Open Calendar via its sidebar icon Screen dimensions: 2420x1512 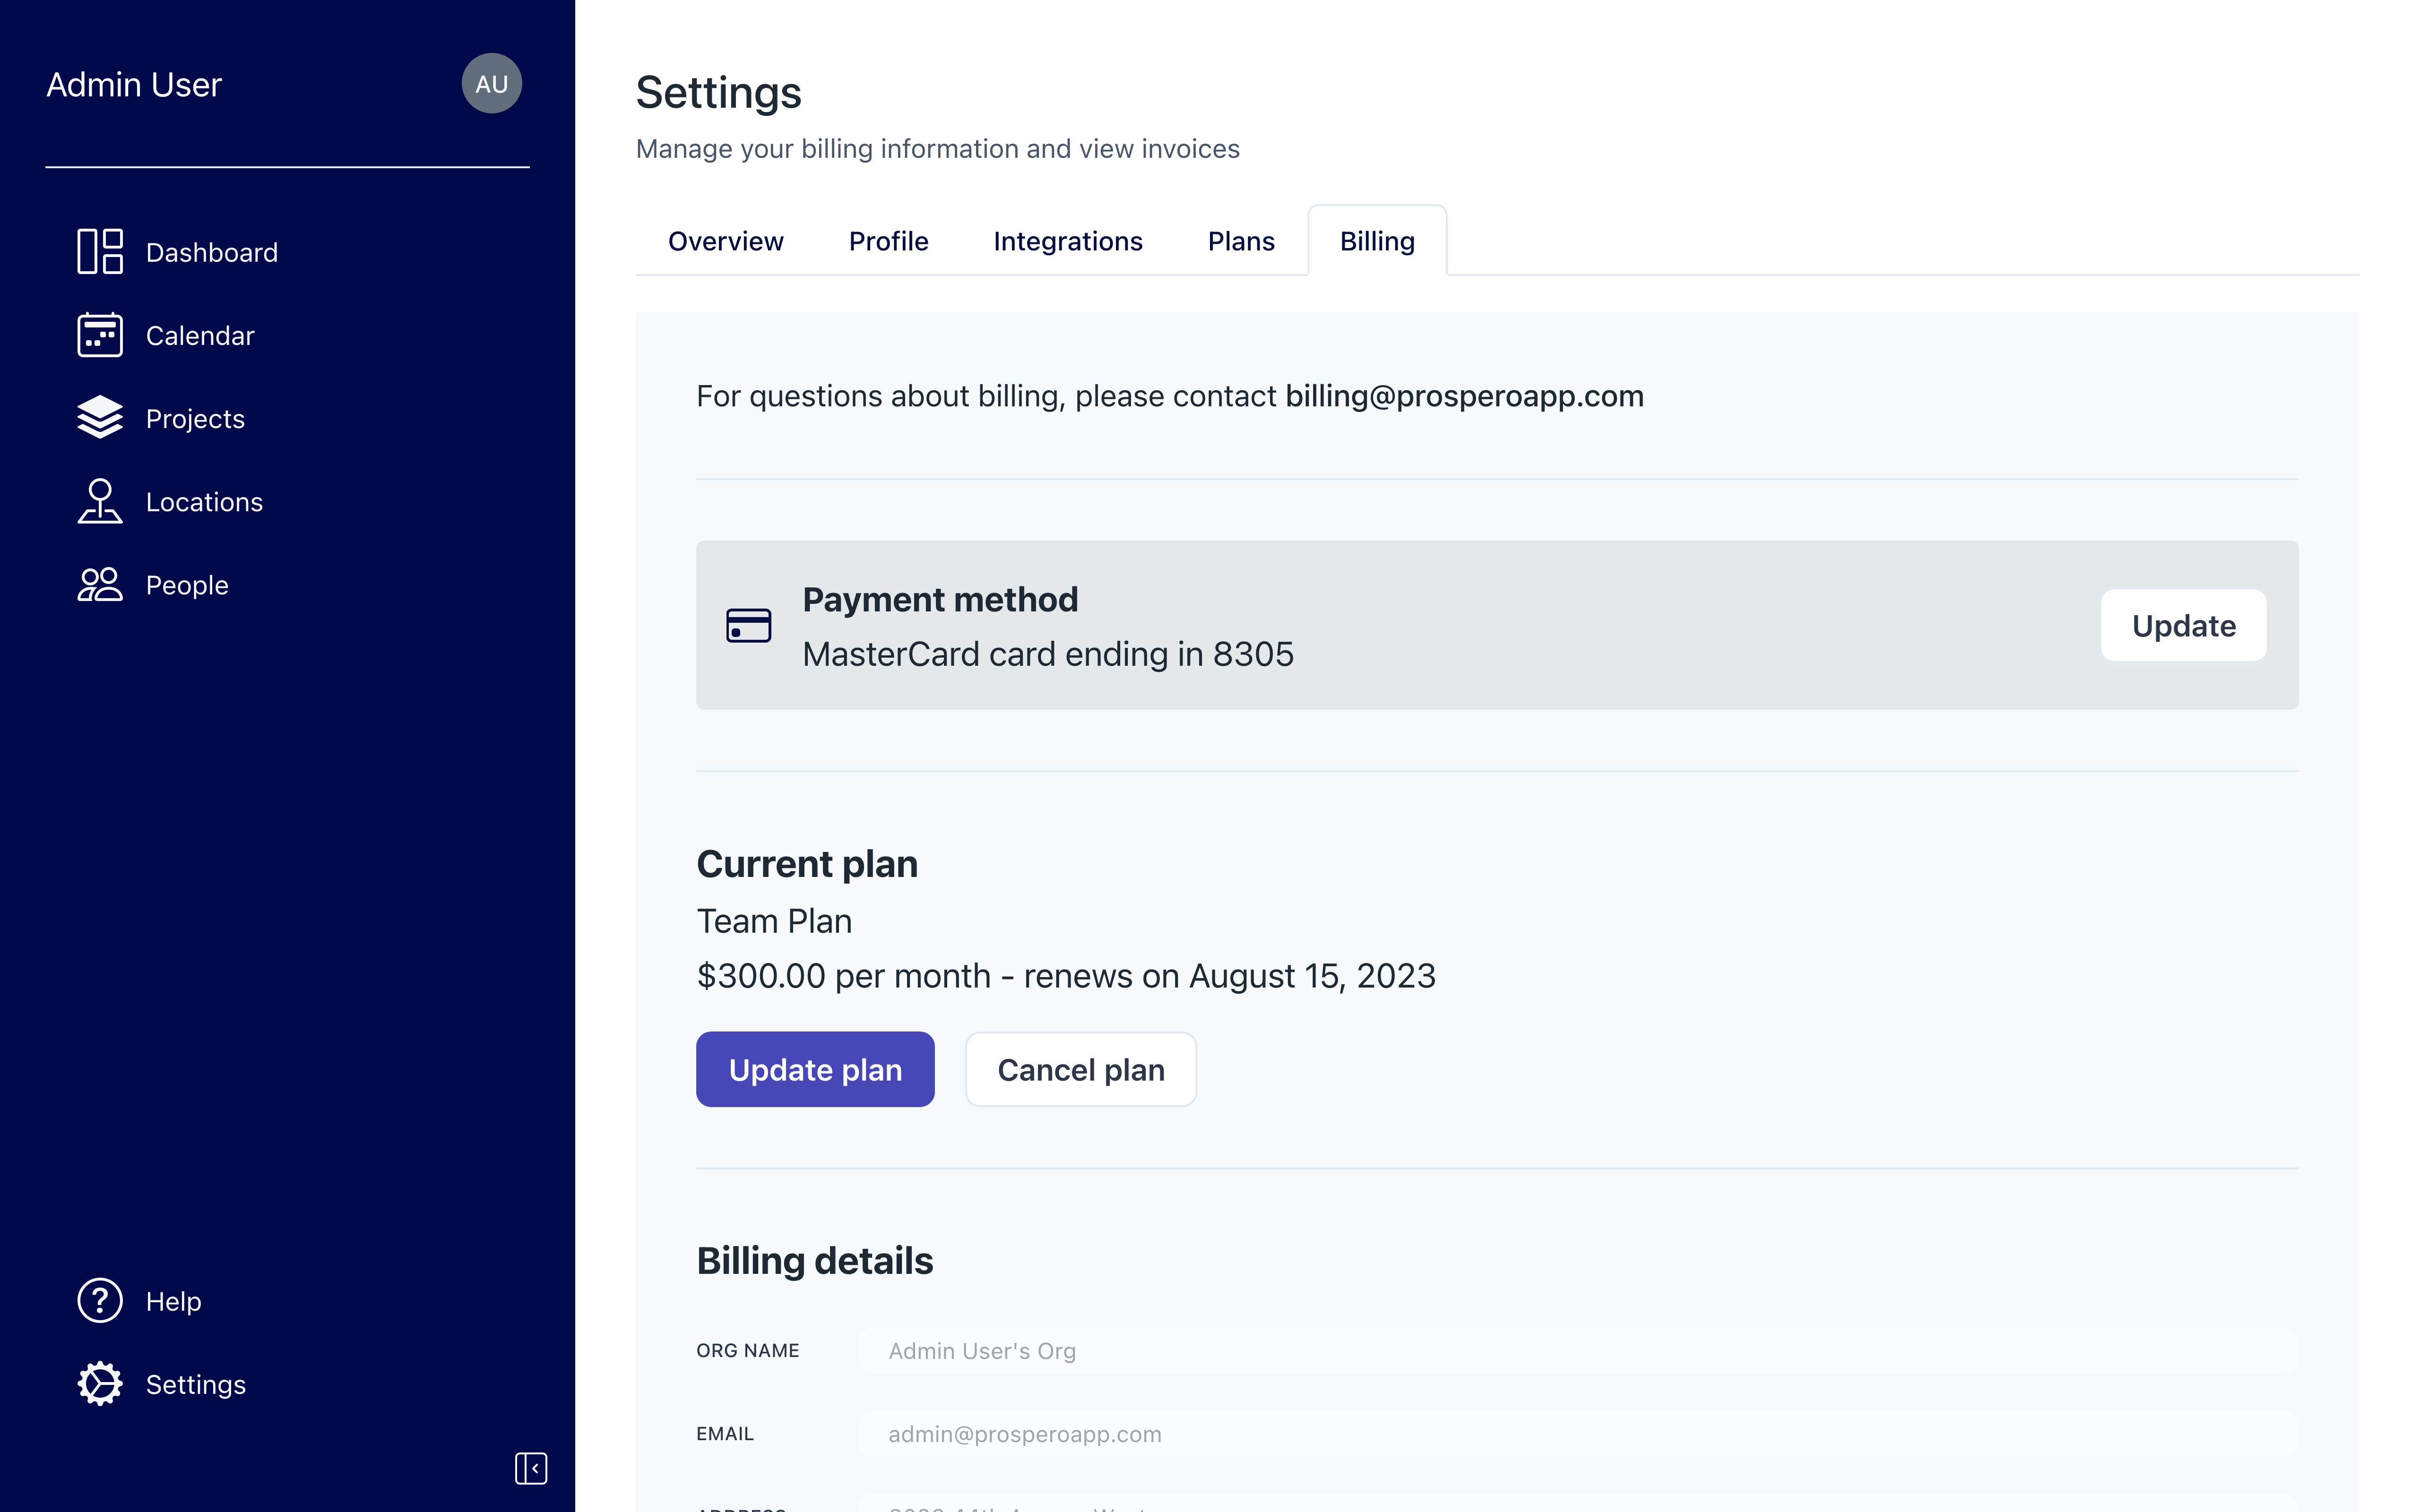[x=100, y=335]
